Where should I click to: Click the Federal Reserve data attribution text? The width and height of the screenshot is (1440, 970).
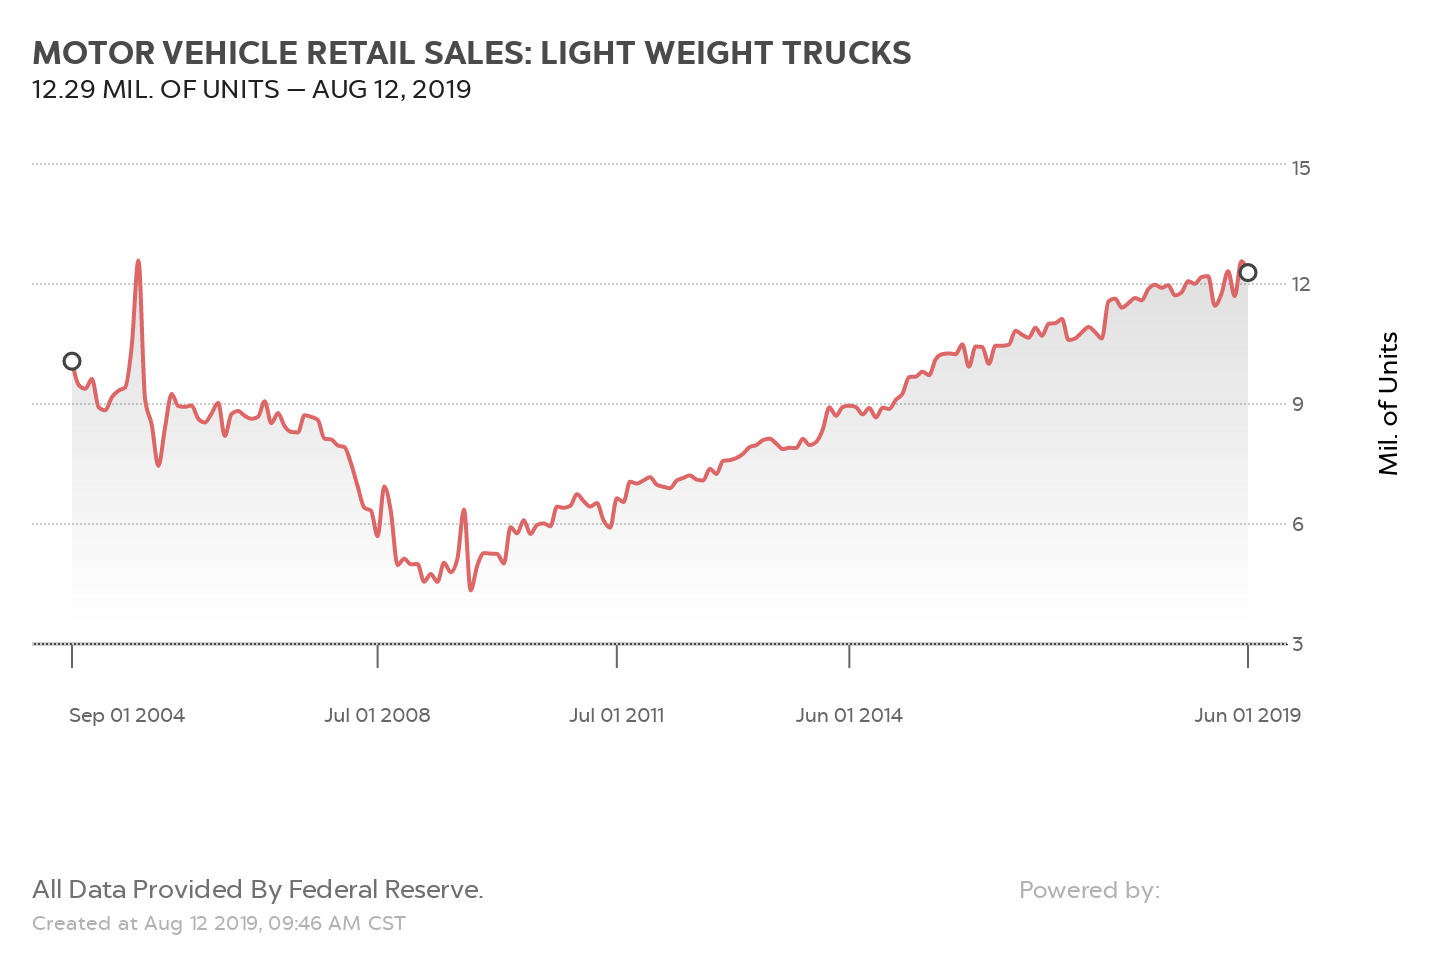tap(257, 889)
